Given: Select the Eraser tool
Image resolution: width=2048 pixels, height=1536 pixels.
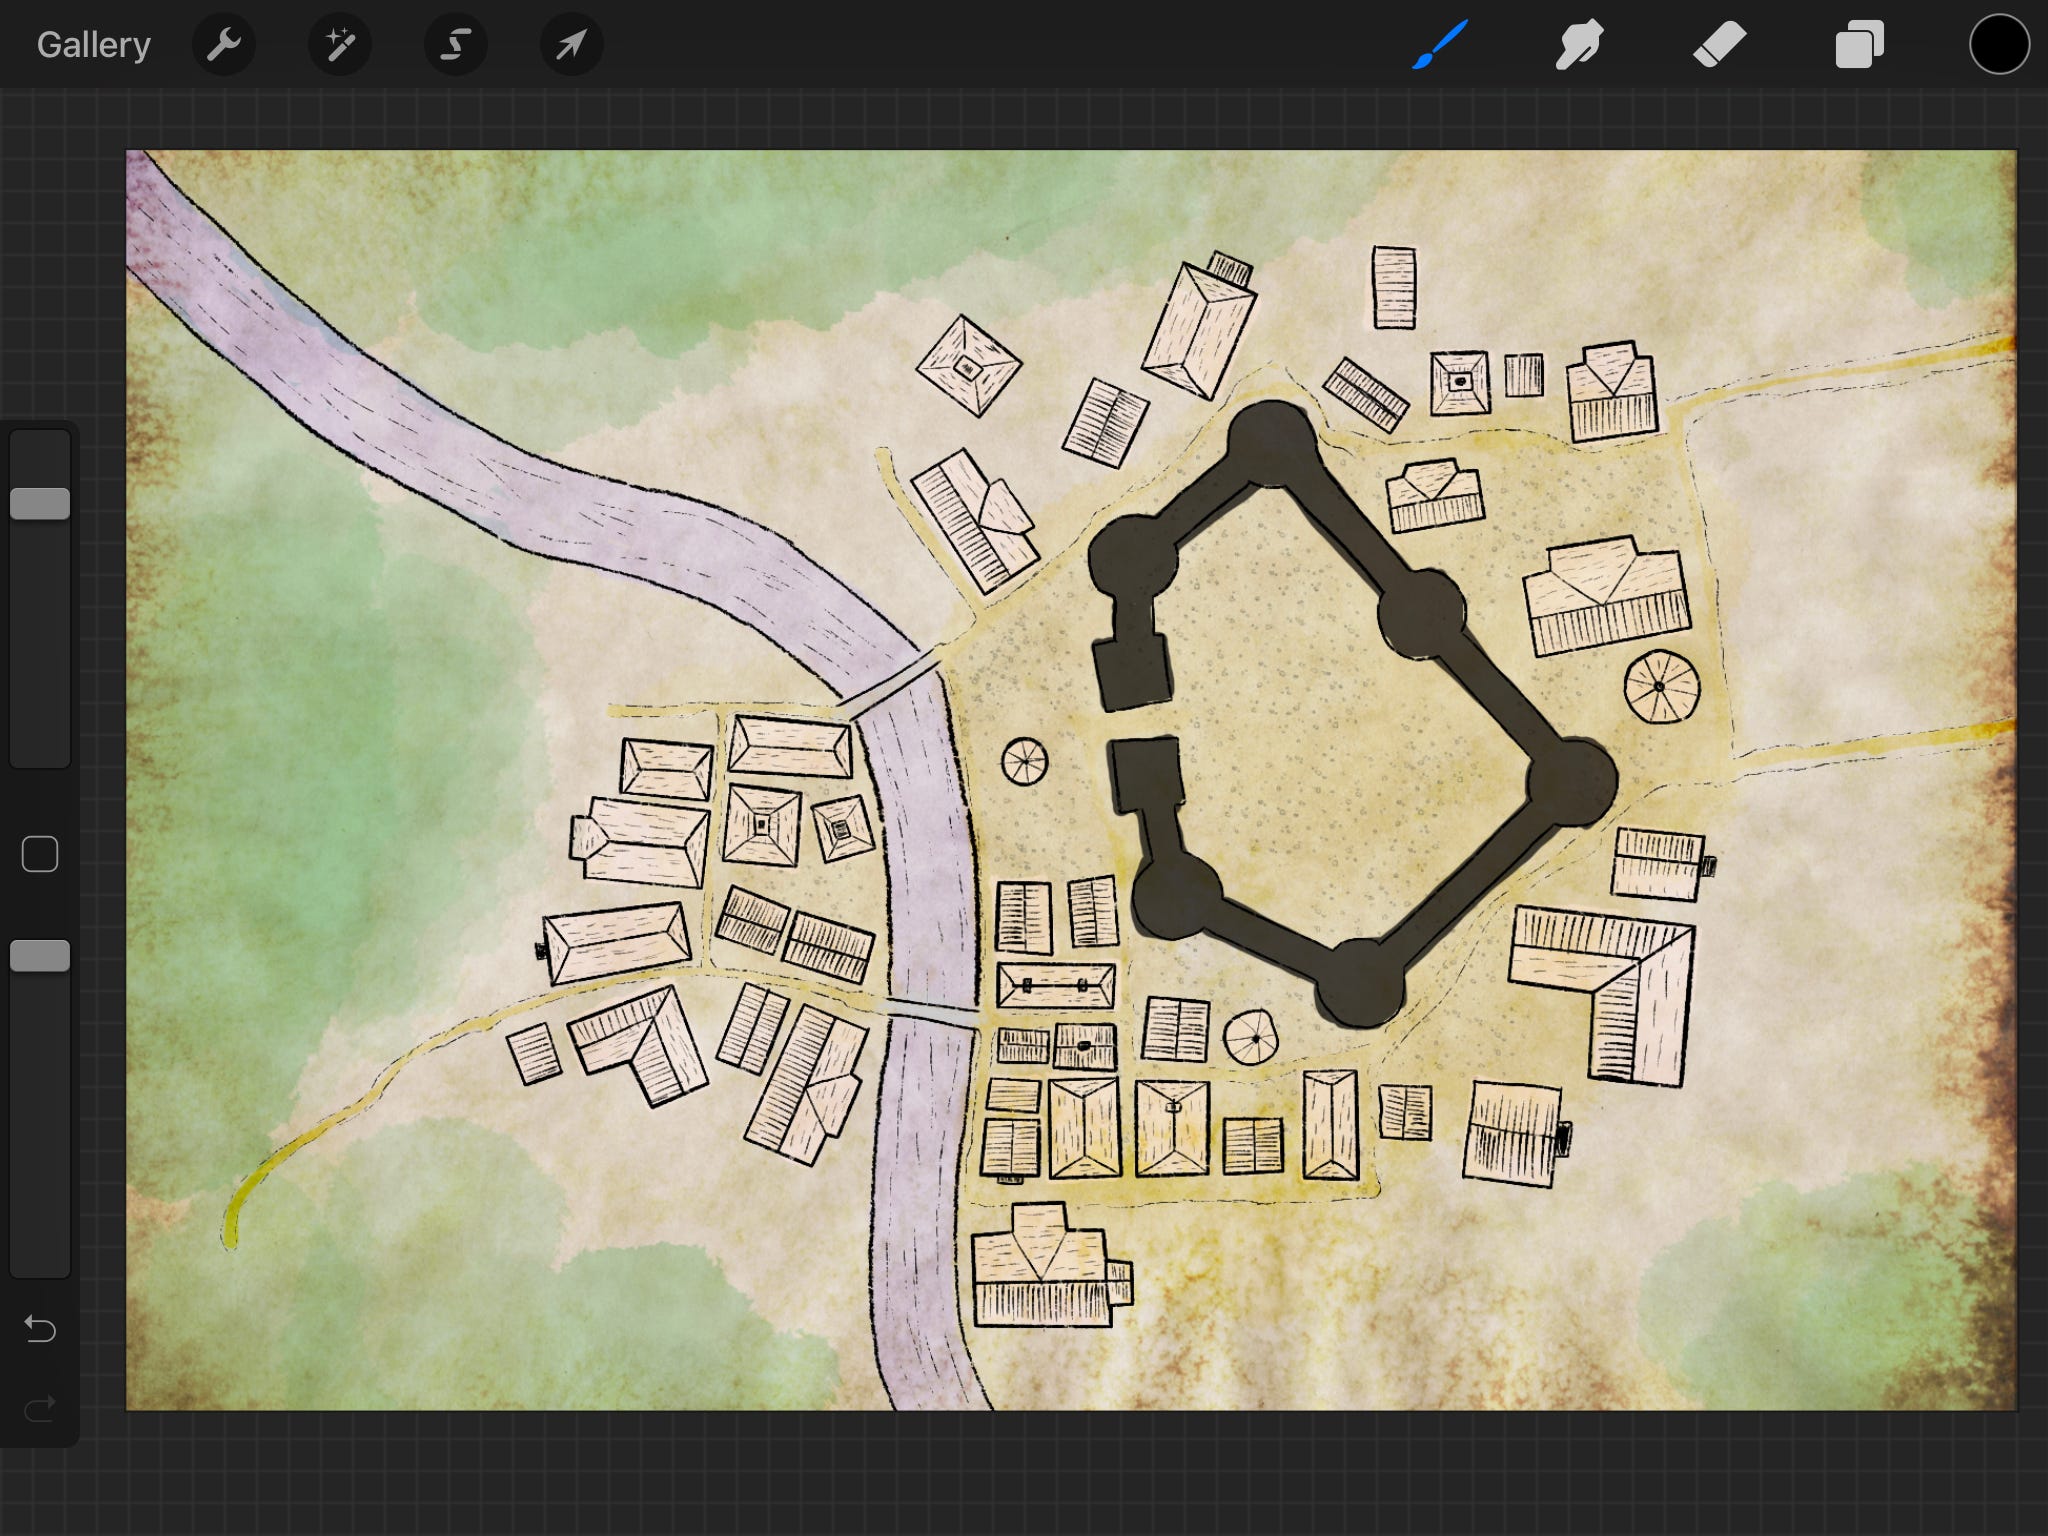Looking at the screenshot, I should click(1719, 45).
